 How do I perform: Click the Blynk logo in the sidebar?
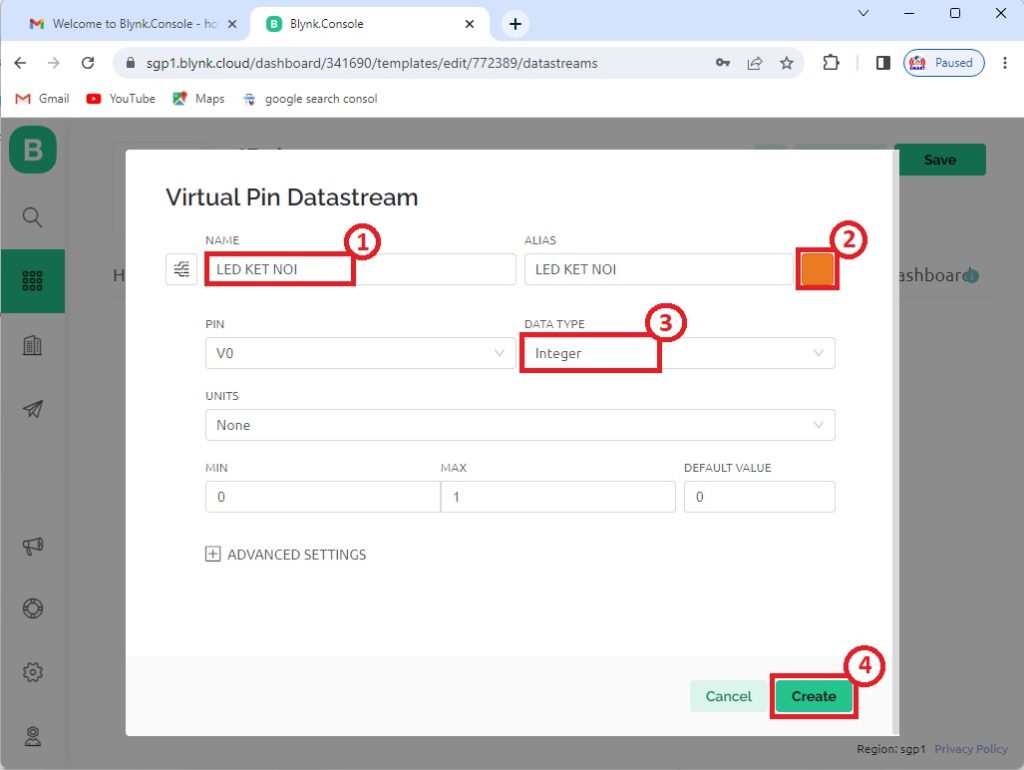tap(33, 151)
